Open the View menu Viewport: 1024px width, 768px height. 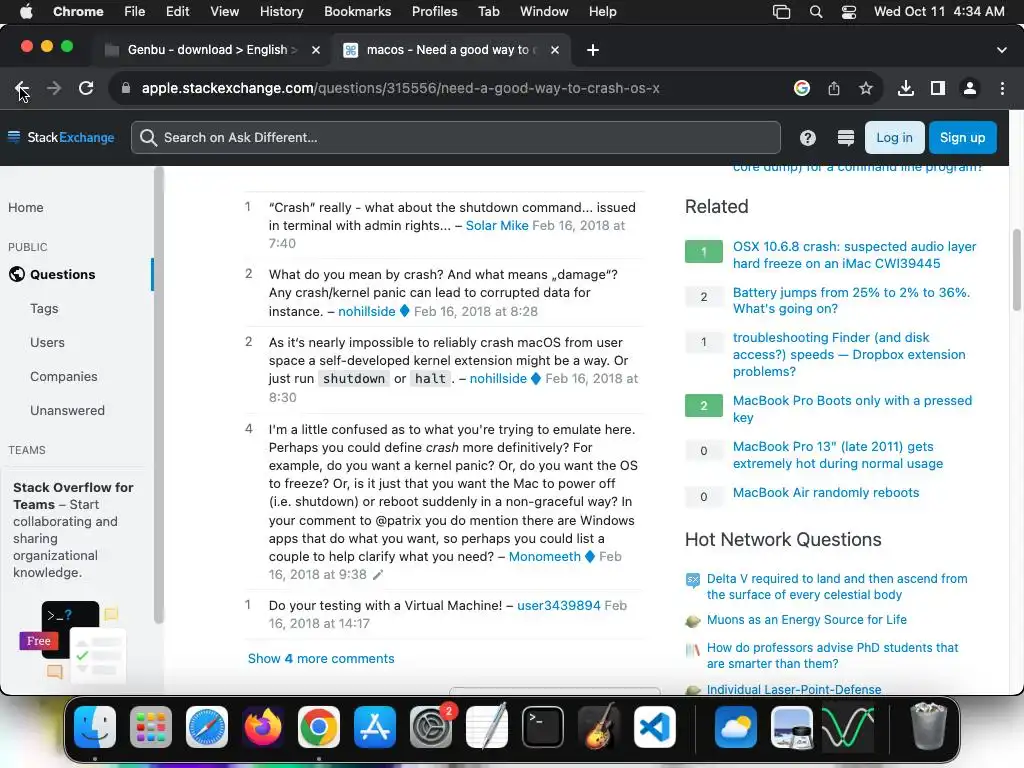point(224,12)
